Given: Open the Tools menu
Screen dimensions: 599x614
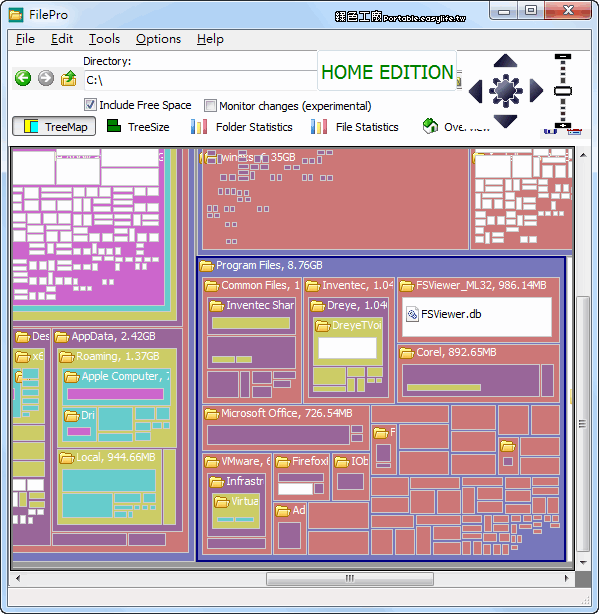Looking at the screenshot, I should [x=104, y=39].
